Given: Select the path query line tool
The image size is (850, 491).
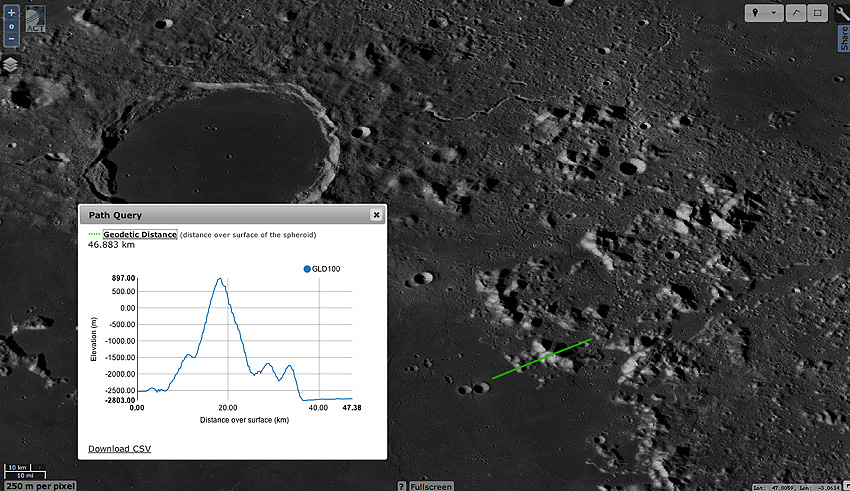Looking at the screenshot, I should pos(795,13).
